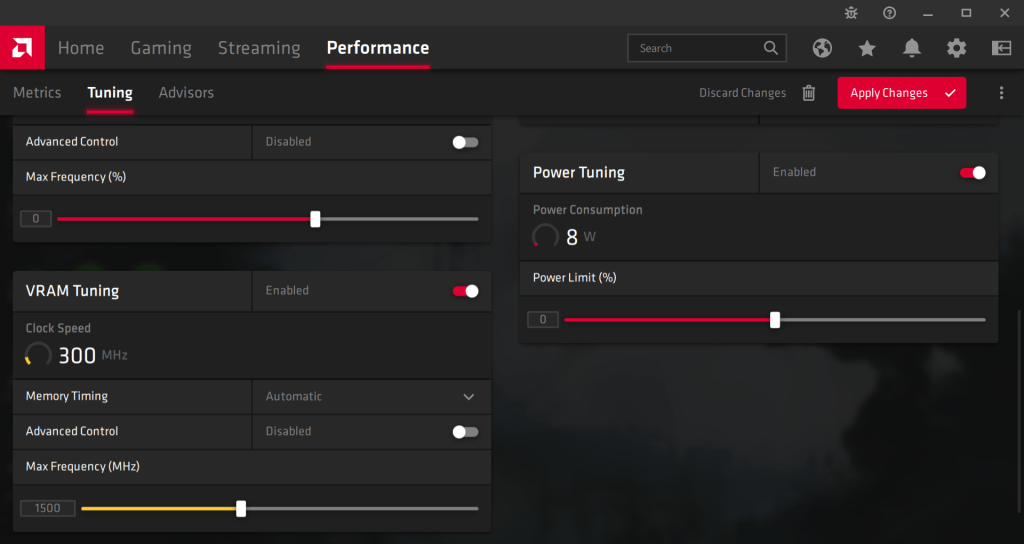This screenshot has height=544, width=1024.
Task: Expand the Memory Timing dropdown
Action: pos(468,397)
